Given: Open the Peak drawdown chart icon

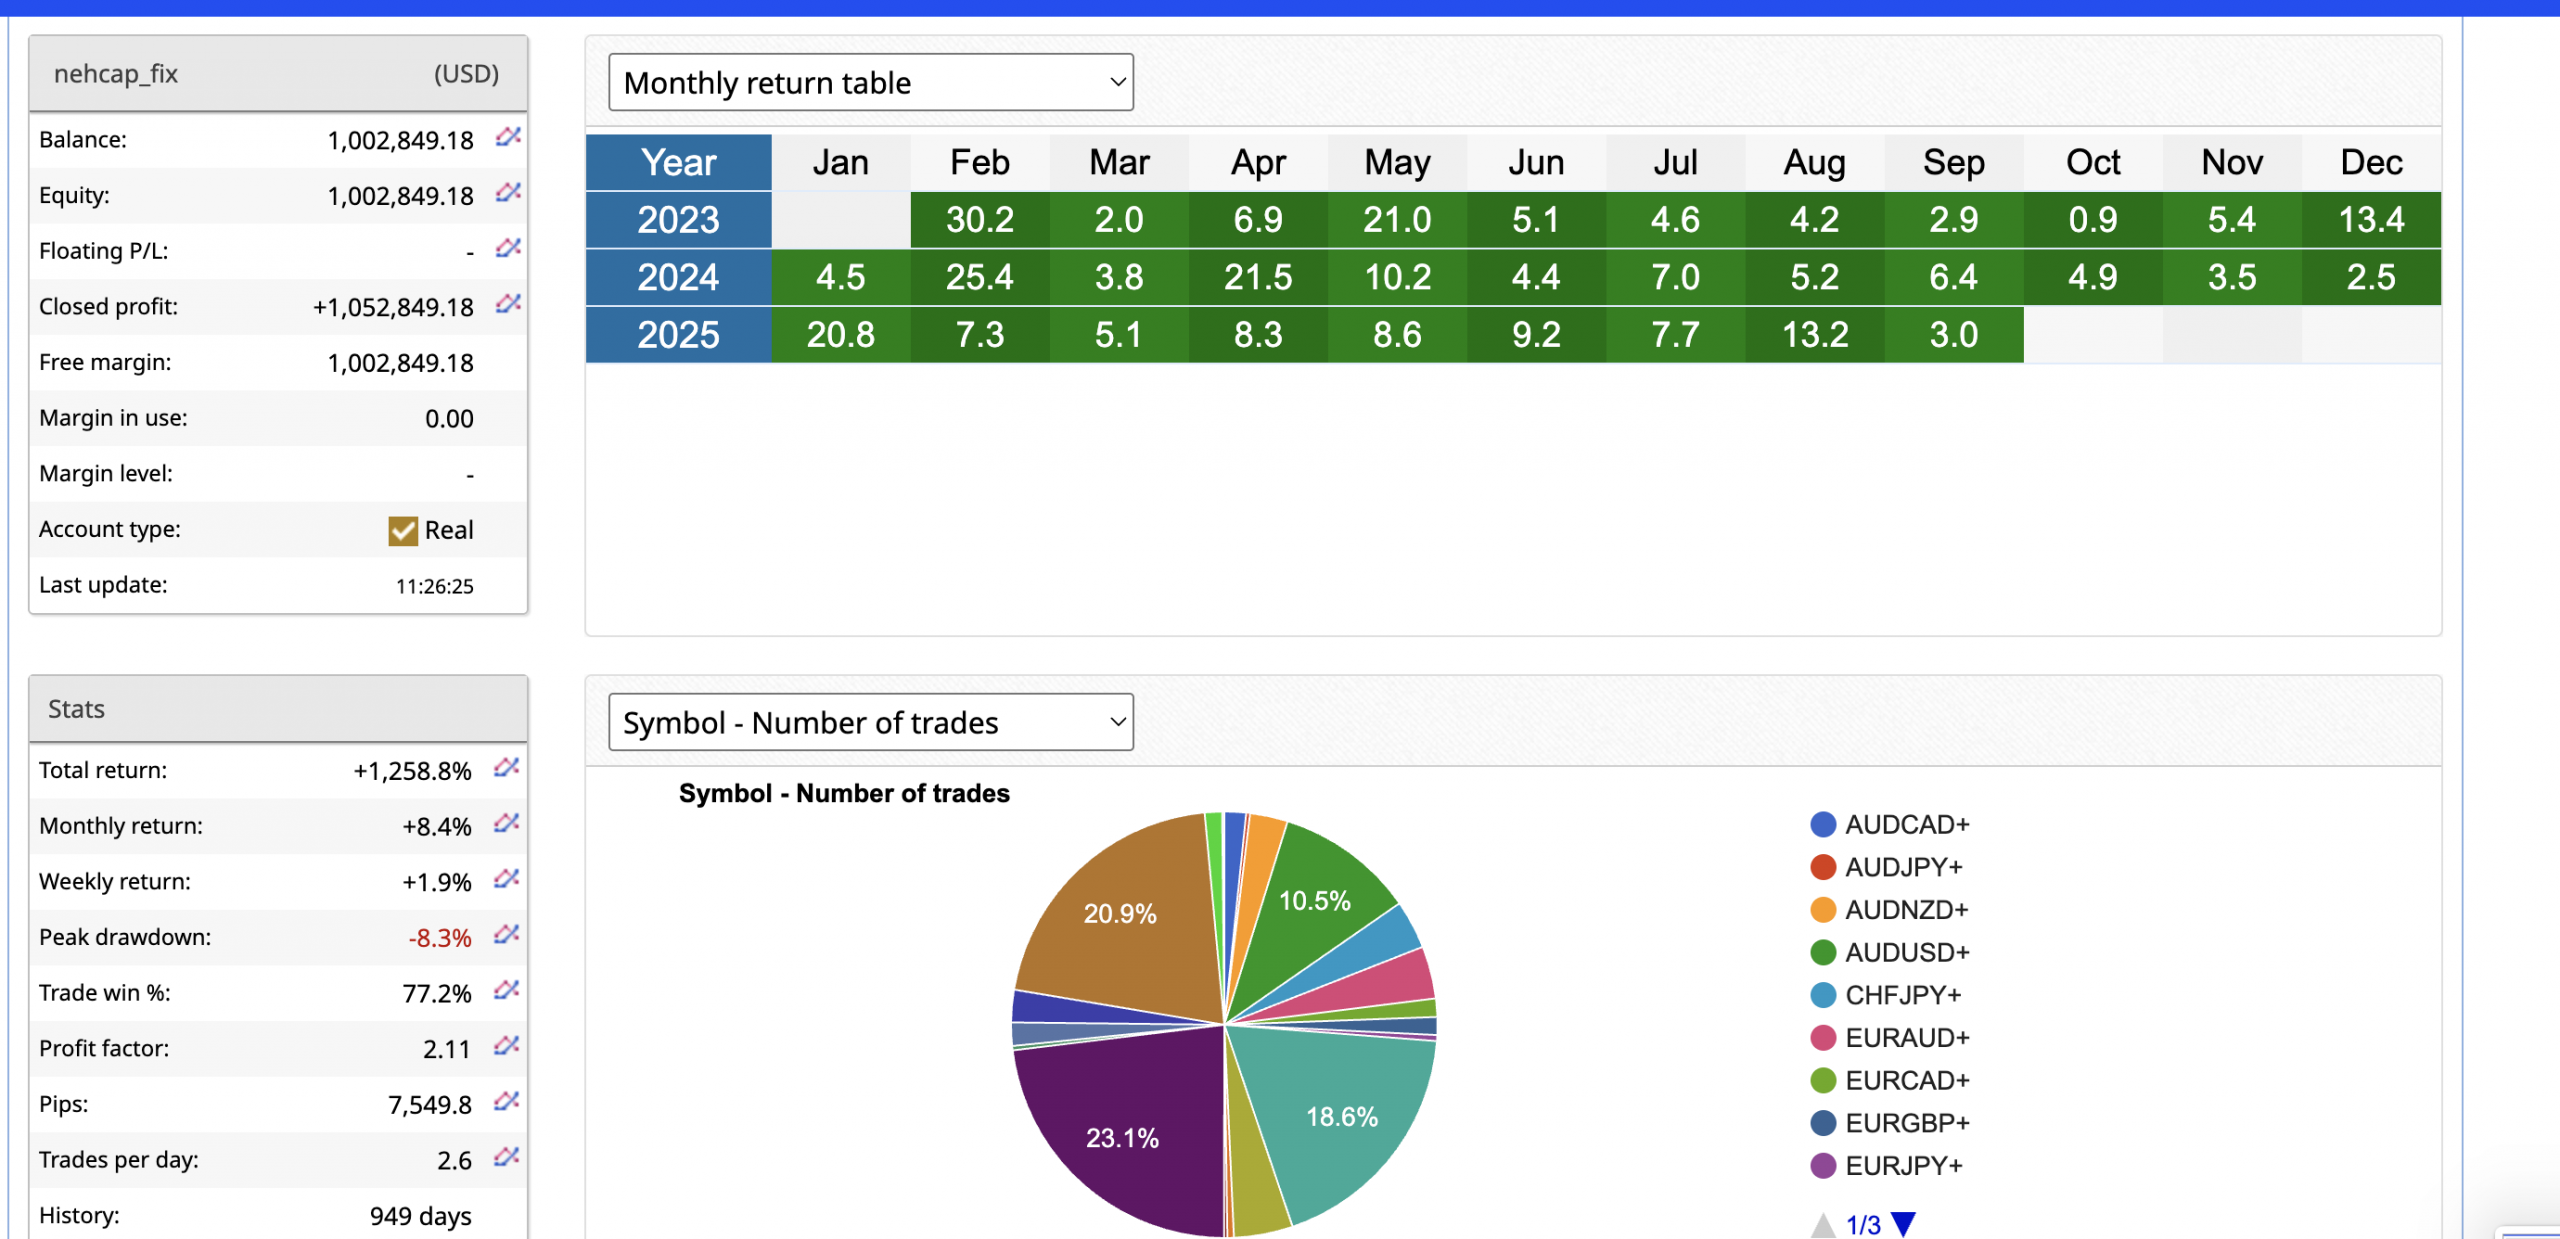Looking at the screenshot, I should pyautogui.click(x=506, y=935).
